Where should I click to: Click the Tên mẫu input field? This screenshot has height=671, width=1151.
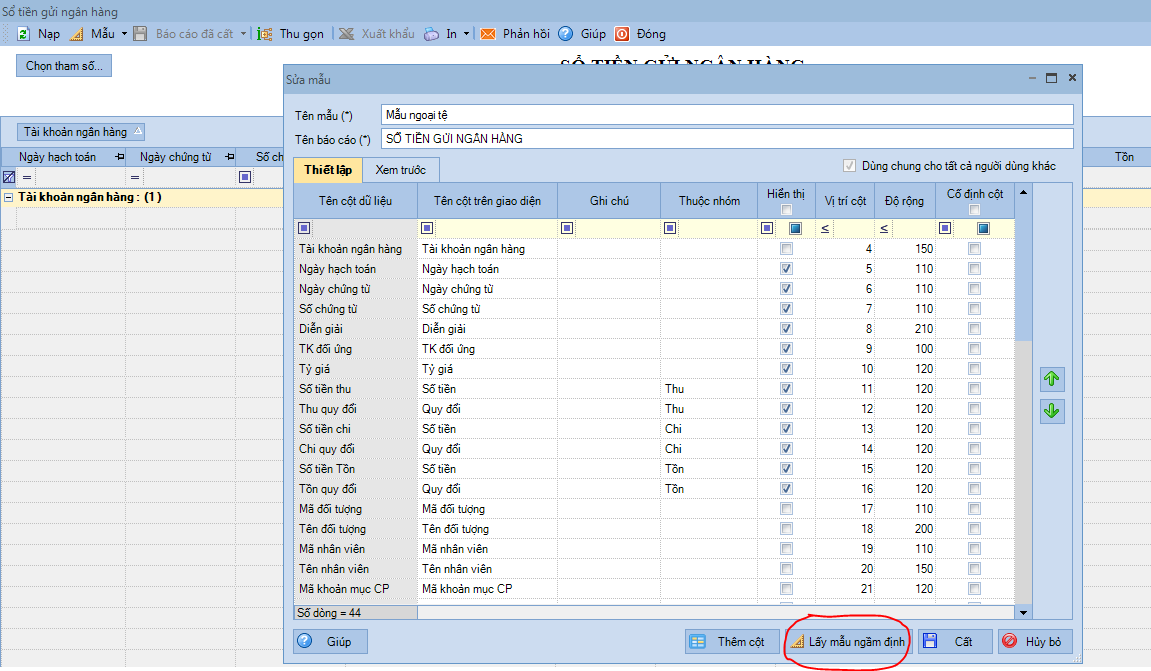pos(727,115)
